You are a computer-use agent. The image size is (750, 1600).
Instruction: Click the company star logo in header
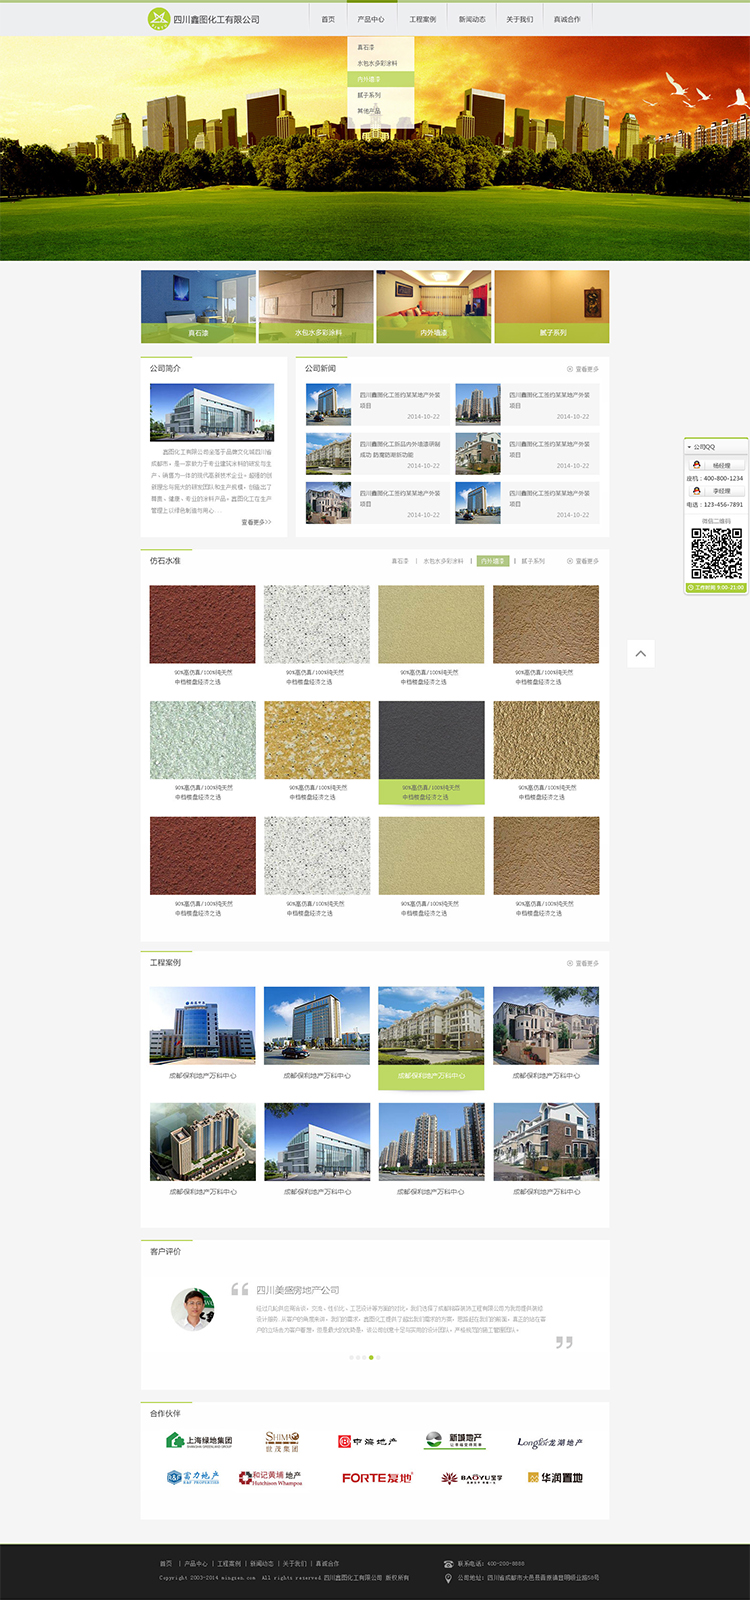(x=159, y=19)
